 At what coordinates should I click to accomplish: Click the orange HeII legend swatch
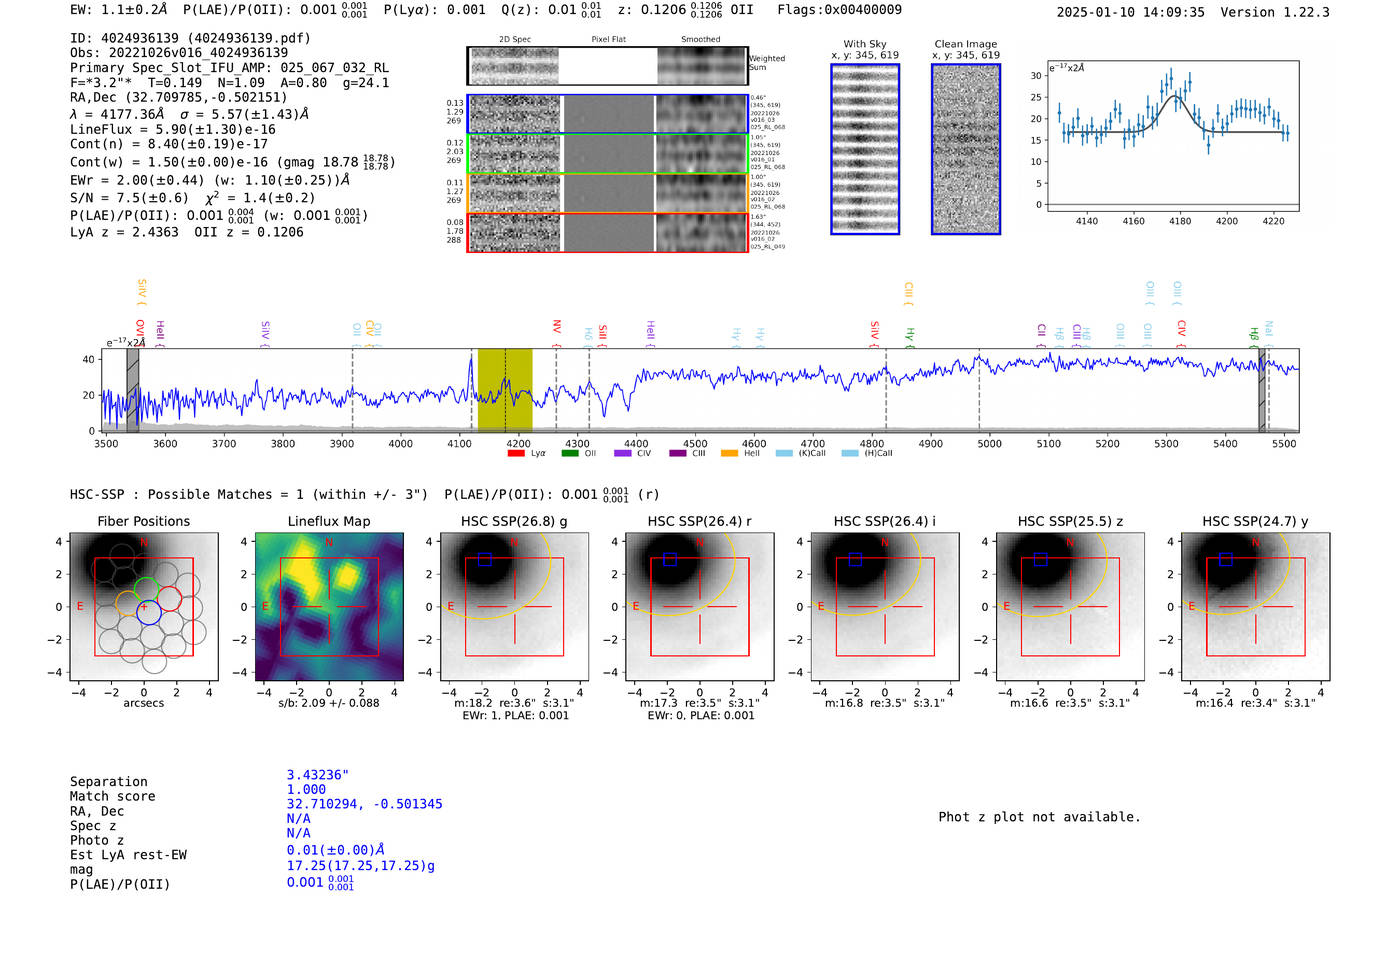(729, 453)
